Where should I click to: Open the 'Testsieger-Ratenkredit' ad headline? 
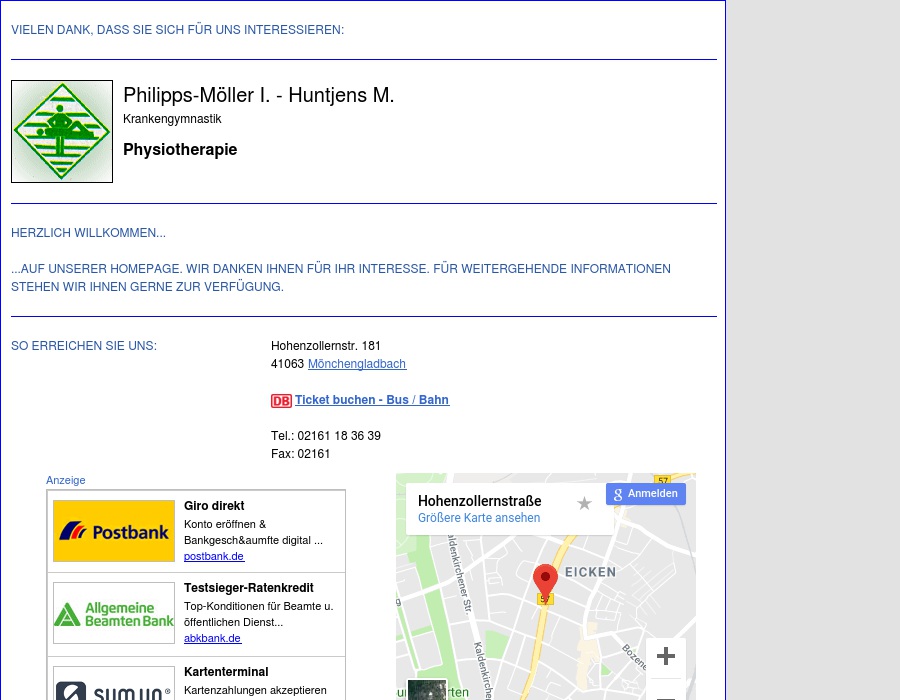point(249,588)
